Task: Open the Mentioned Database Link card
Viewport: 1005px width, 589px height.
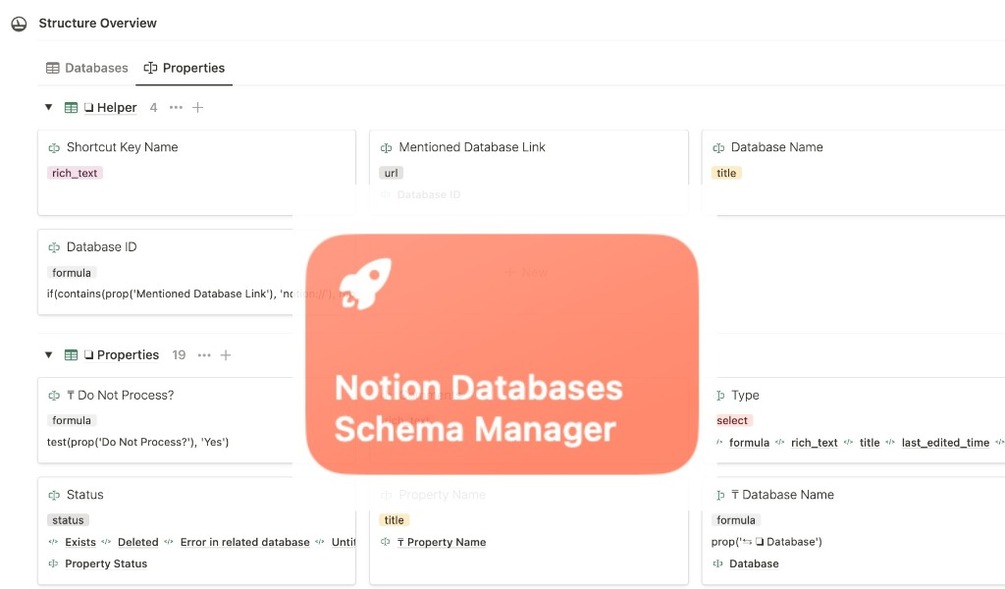Action: tap(529, 173)
